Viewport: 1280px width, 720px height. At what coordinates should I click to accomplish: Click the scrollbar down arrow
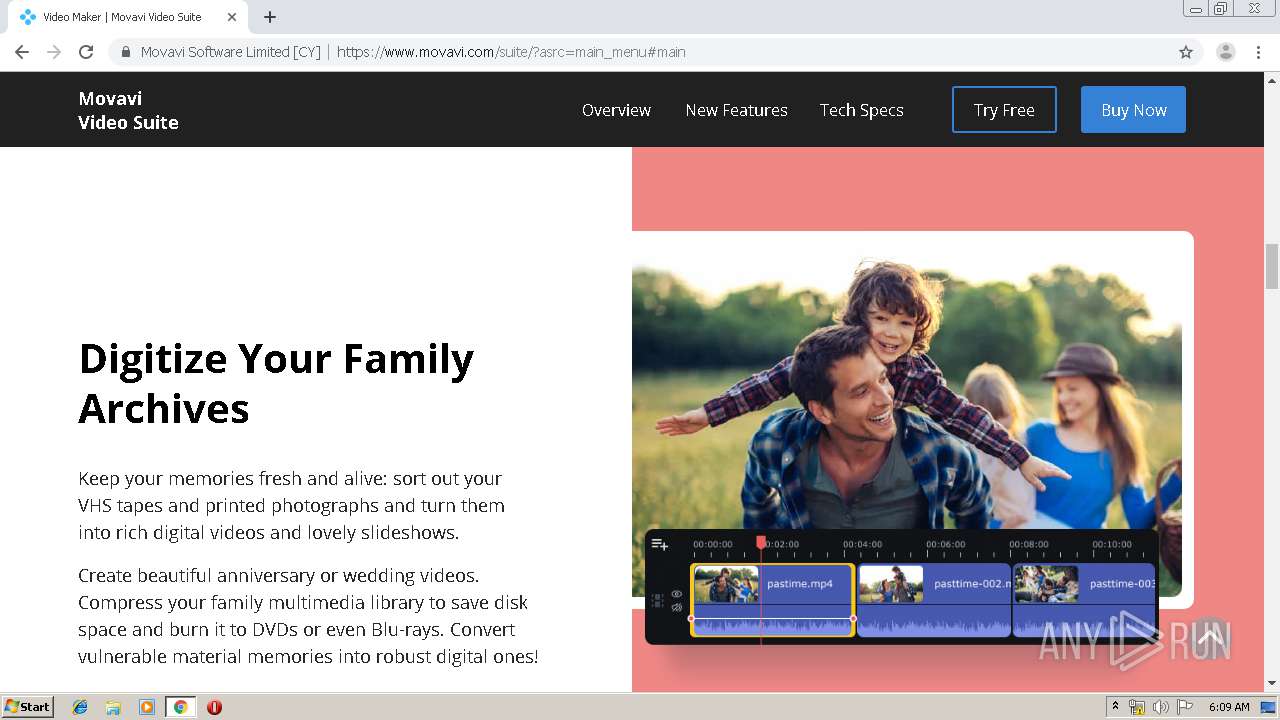(1272, 684)
